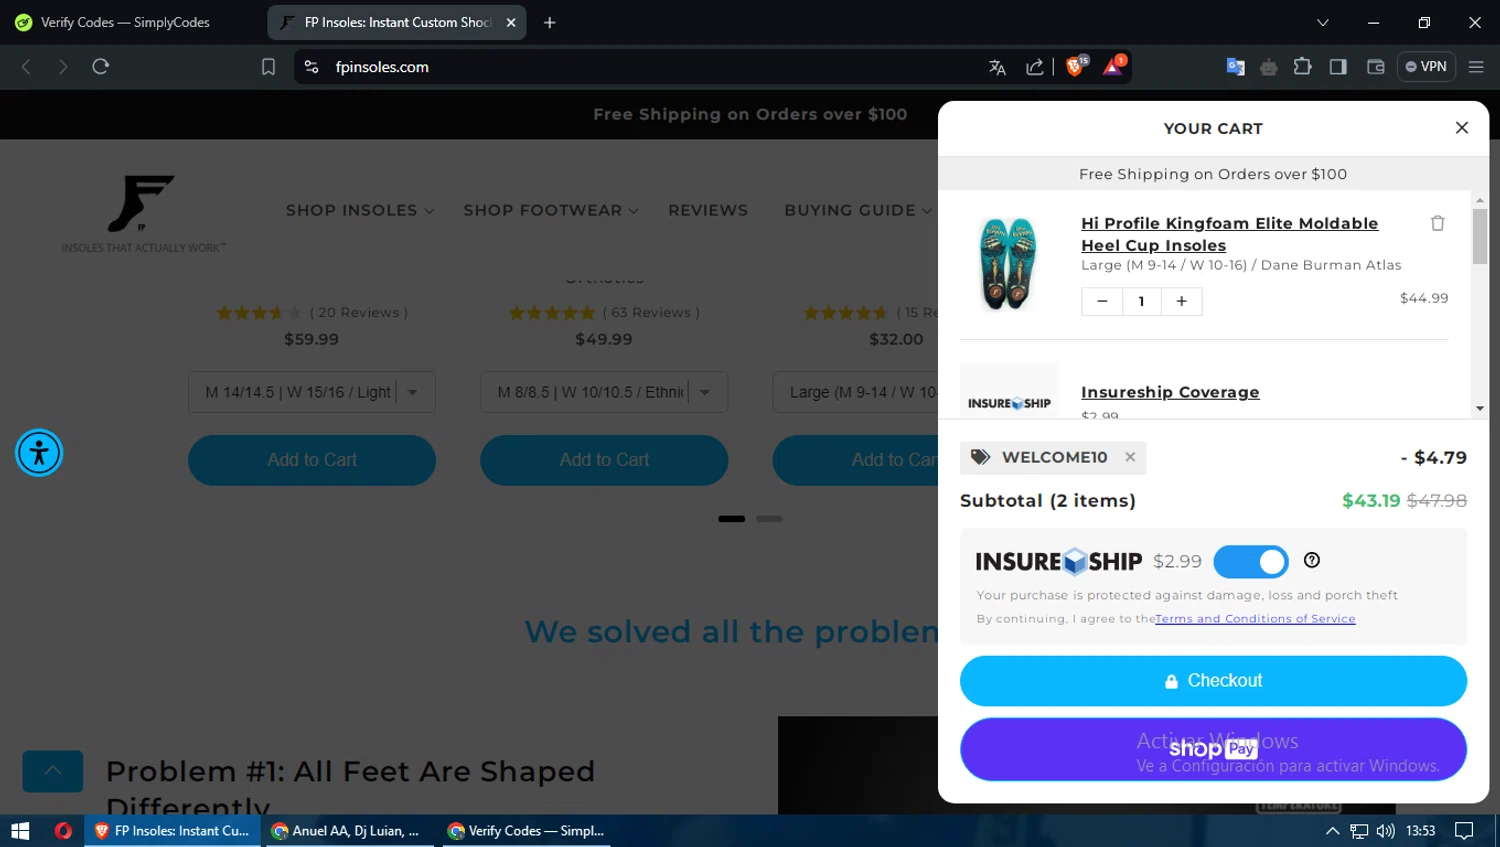This screenshot has height=847, width=1500.
Task: Expand the Shop Footwear menu
Action: [551, 210]
